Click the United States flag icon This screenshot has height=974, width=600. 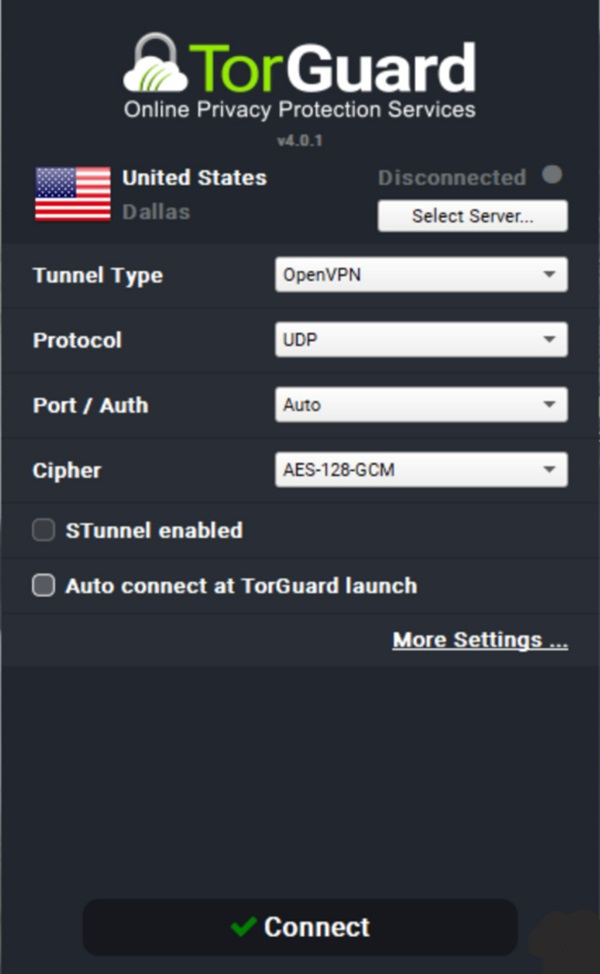click(x=73, y=194)
